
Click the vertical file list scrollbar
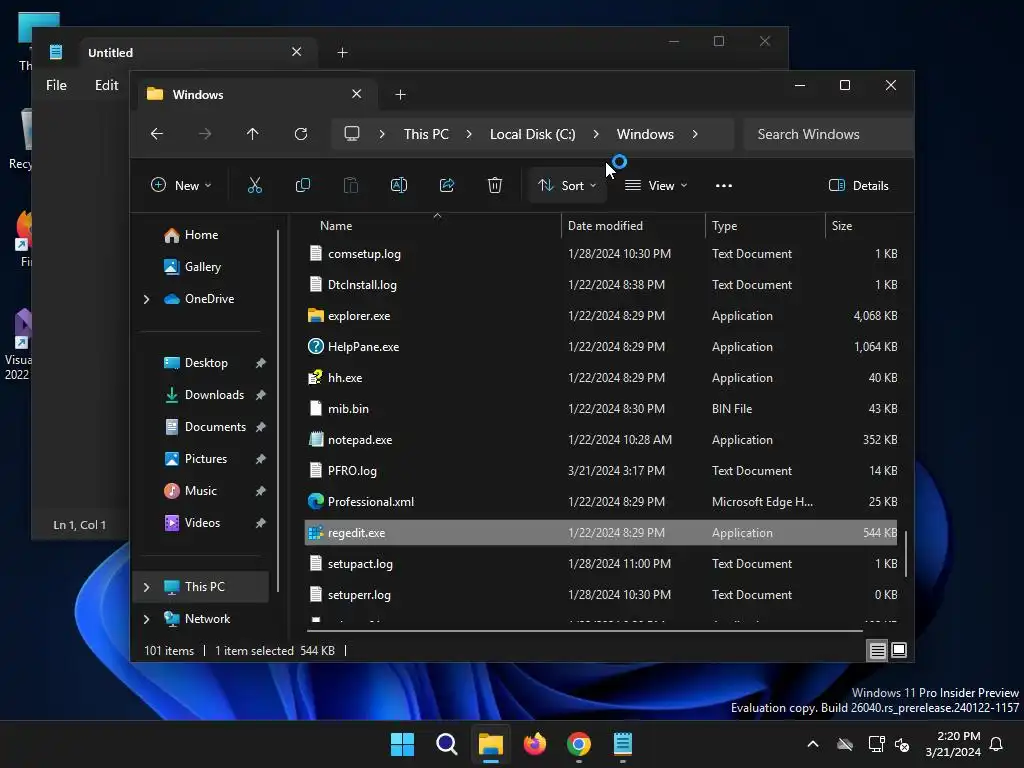(906, 554)
